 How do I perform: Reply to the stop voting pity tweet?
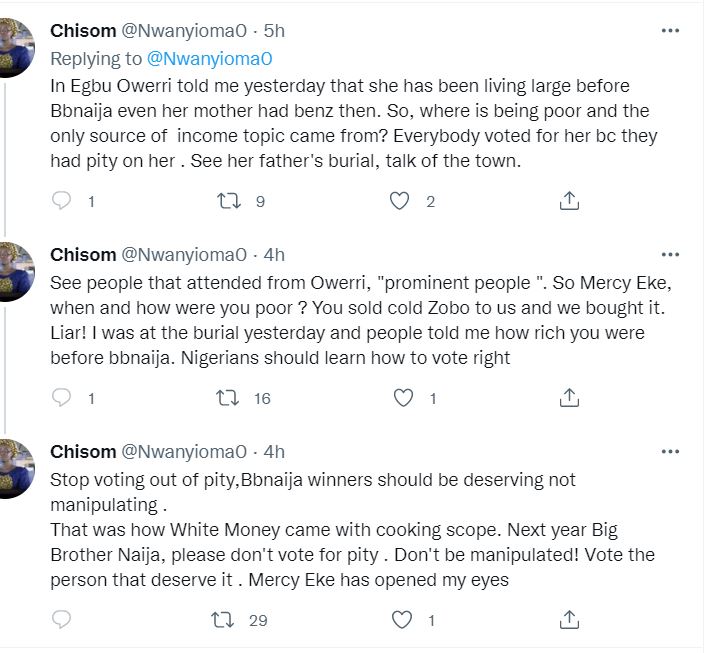(62, 620)
